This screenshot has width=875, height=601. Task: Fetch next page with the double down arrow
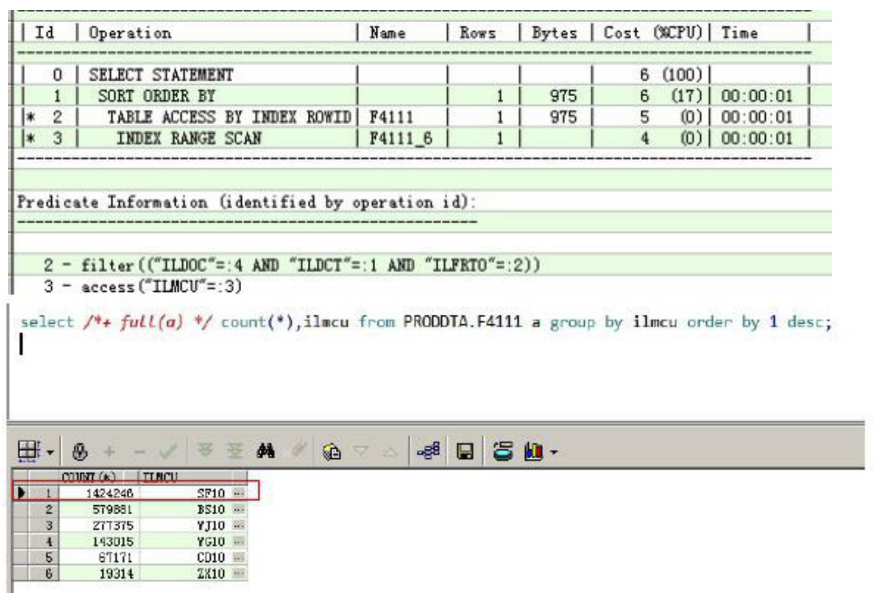(205, 450)
